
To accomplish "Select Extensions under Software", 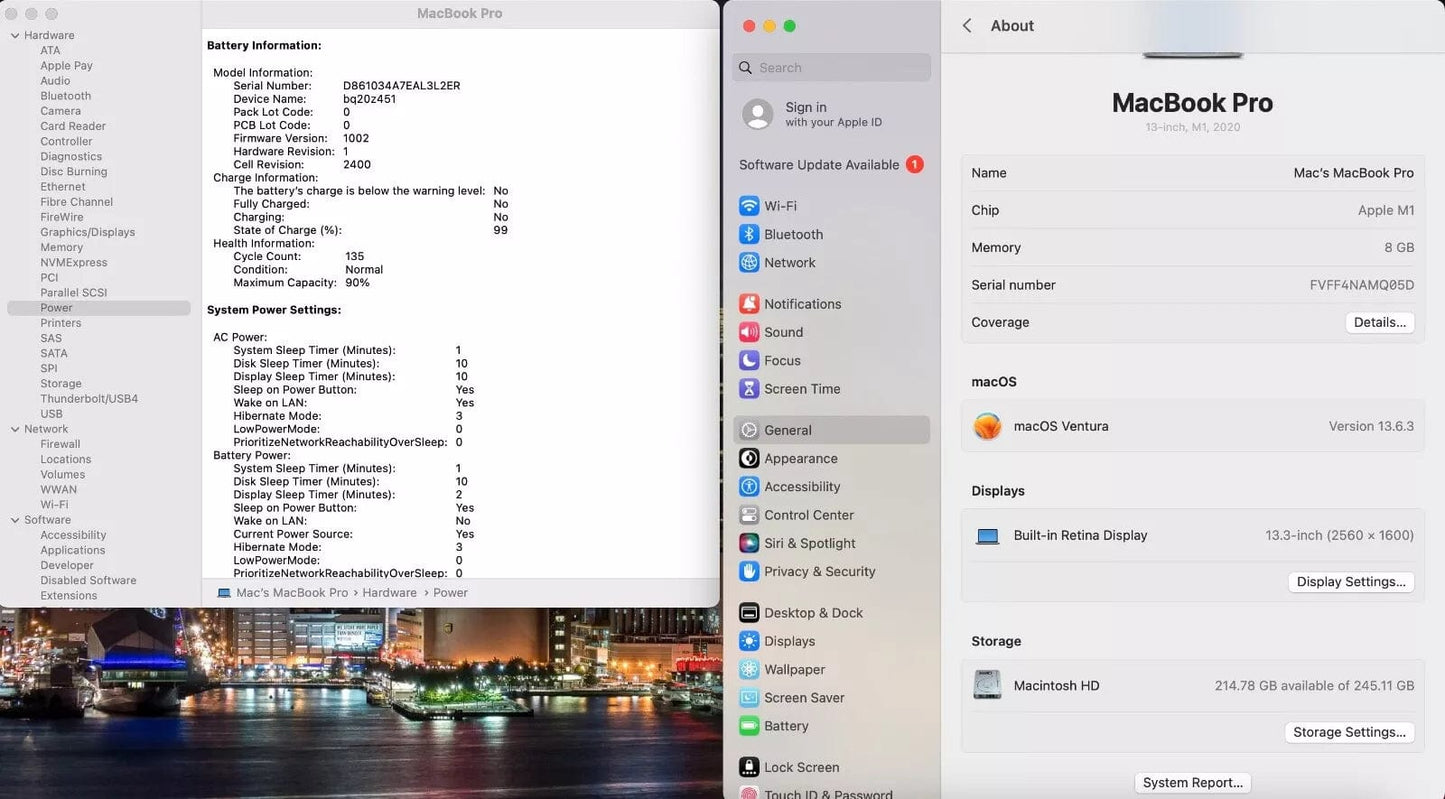I will 68,596.
